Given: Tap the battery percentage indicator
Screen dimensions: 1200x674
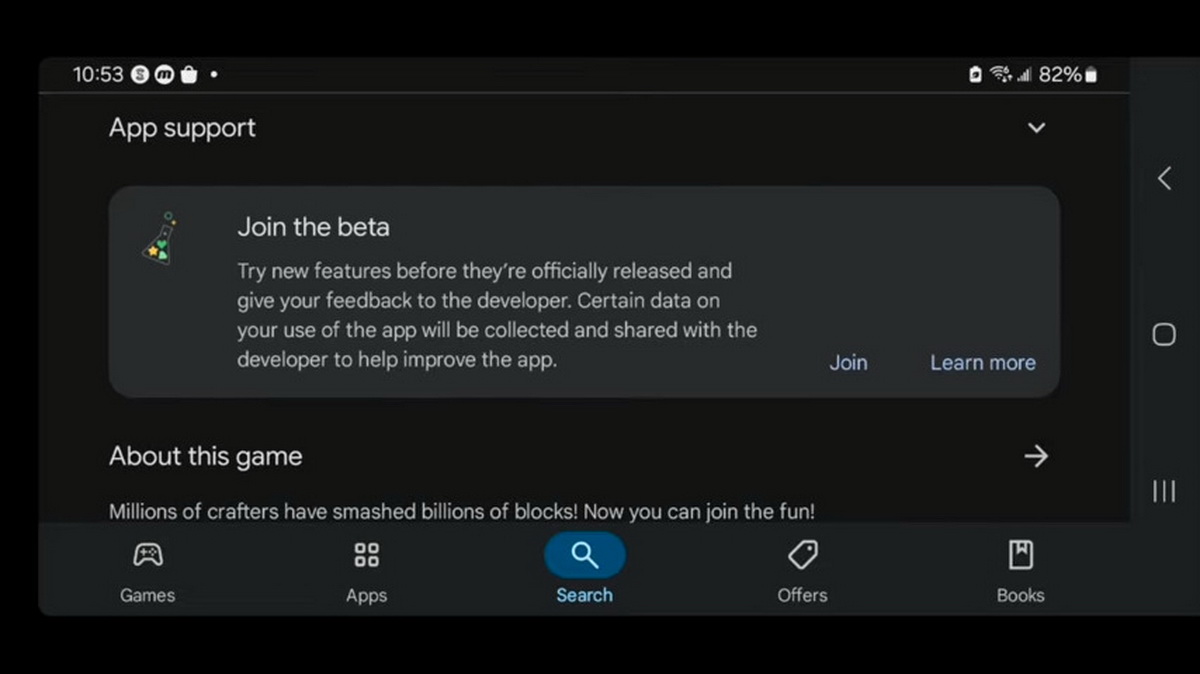Looking at the screenshot, I should 1060,75.
